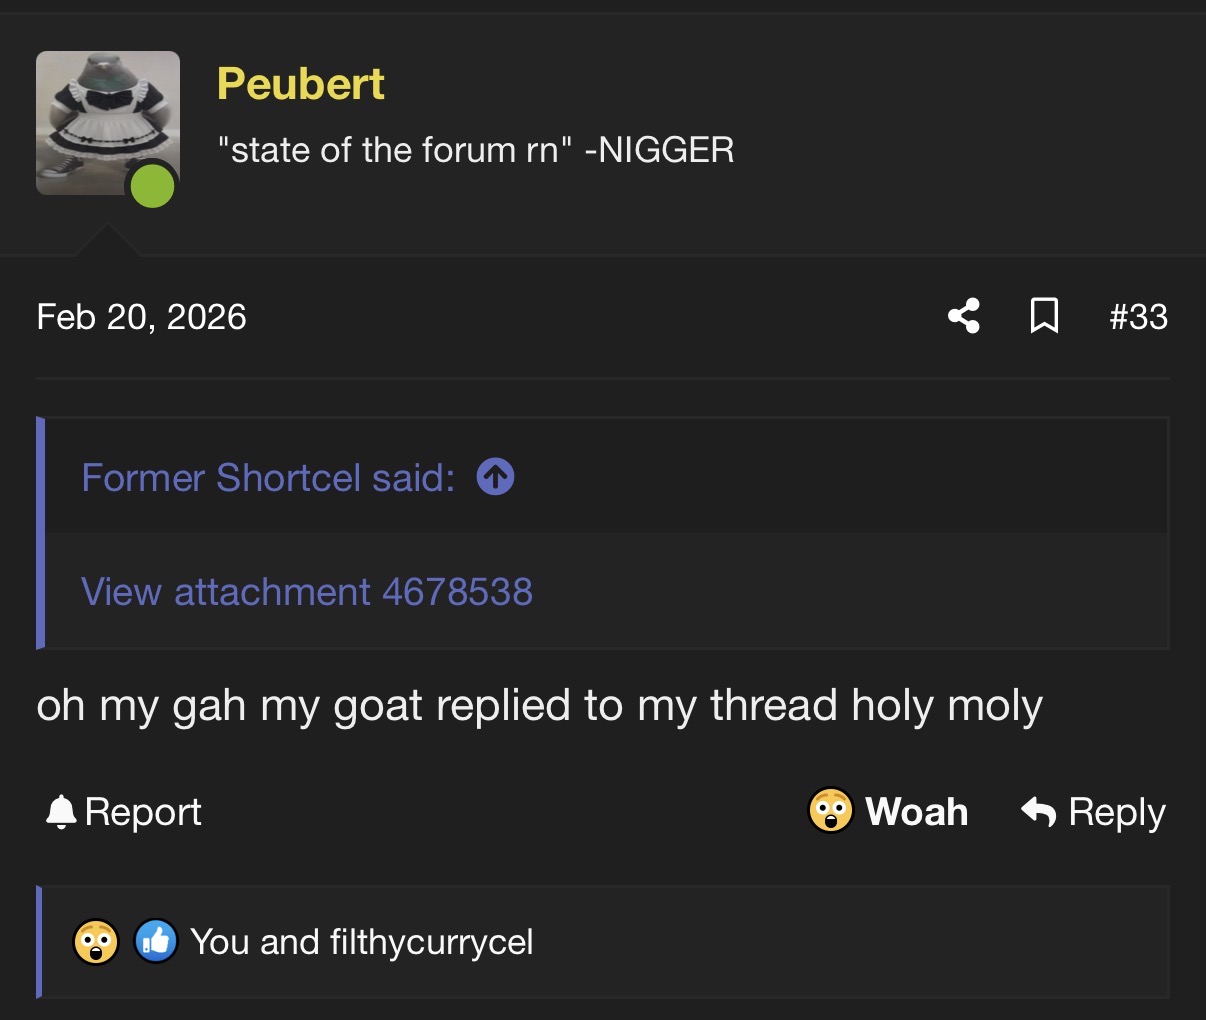Open the blue thumbs-up reaction in the reactions bar
The width and height of the screenshot is (1206, 1020).
coord(155,941)
